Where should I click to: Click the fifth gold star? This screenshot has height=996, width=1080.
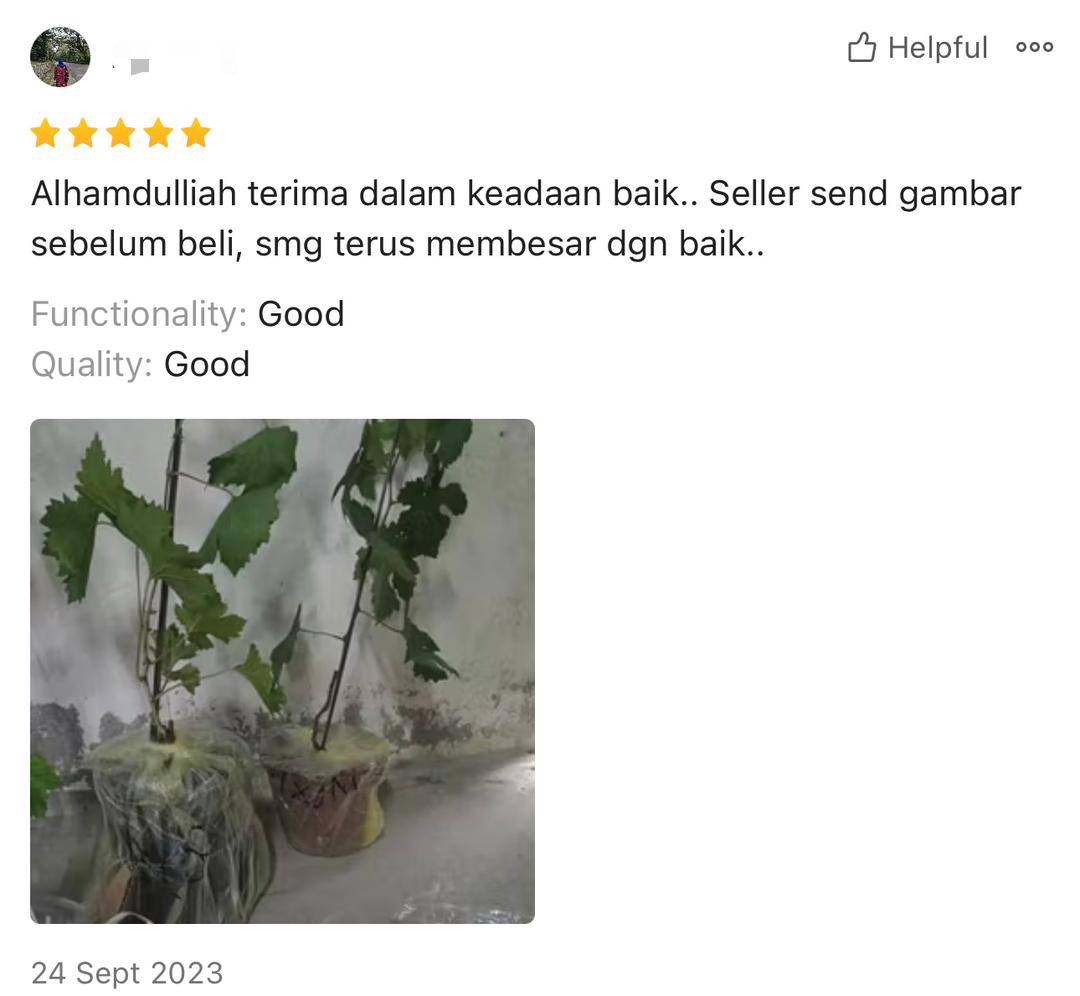click(196, 132)
